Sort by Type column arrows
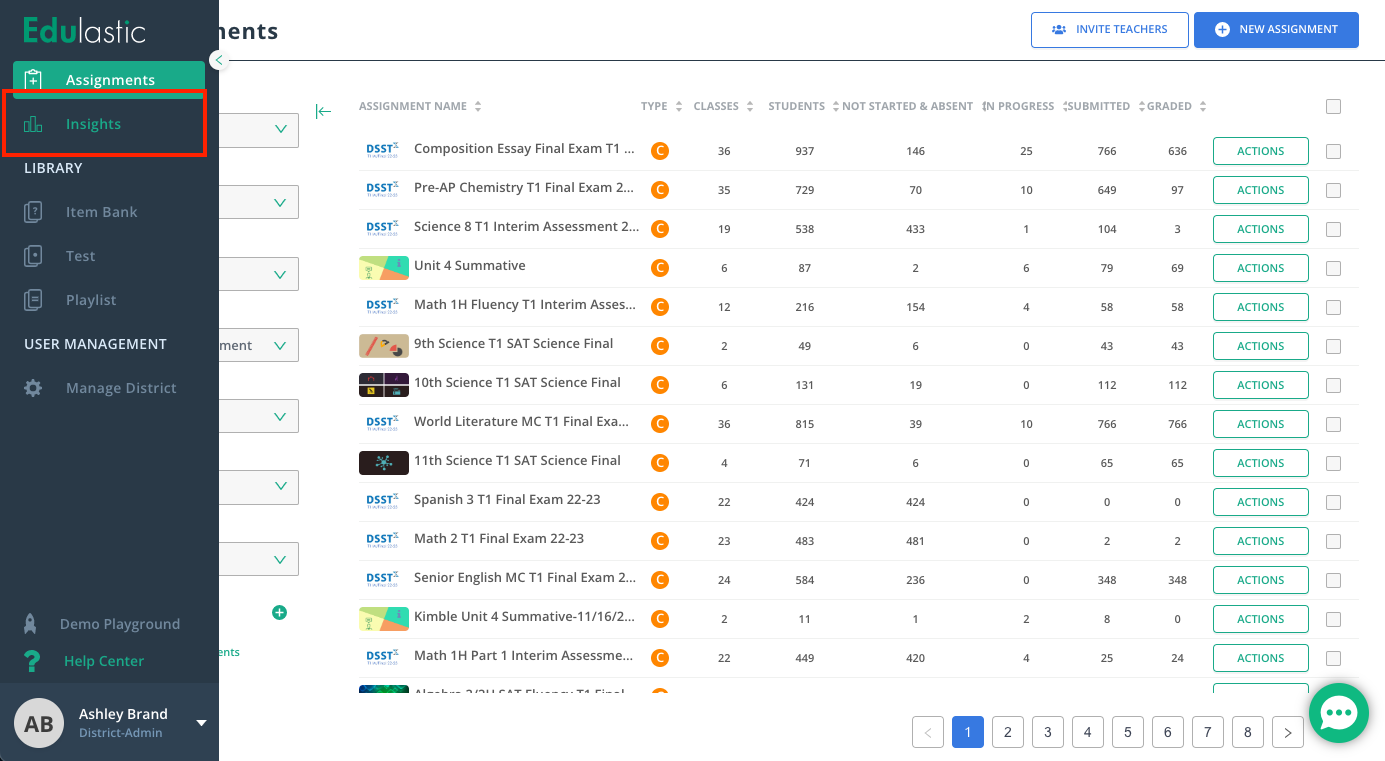Image resolution: width=1385 pixels, height=761 pixels. pyautogui.click(x=679, y=107)
